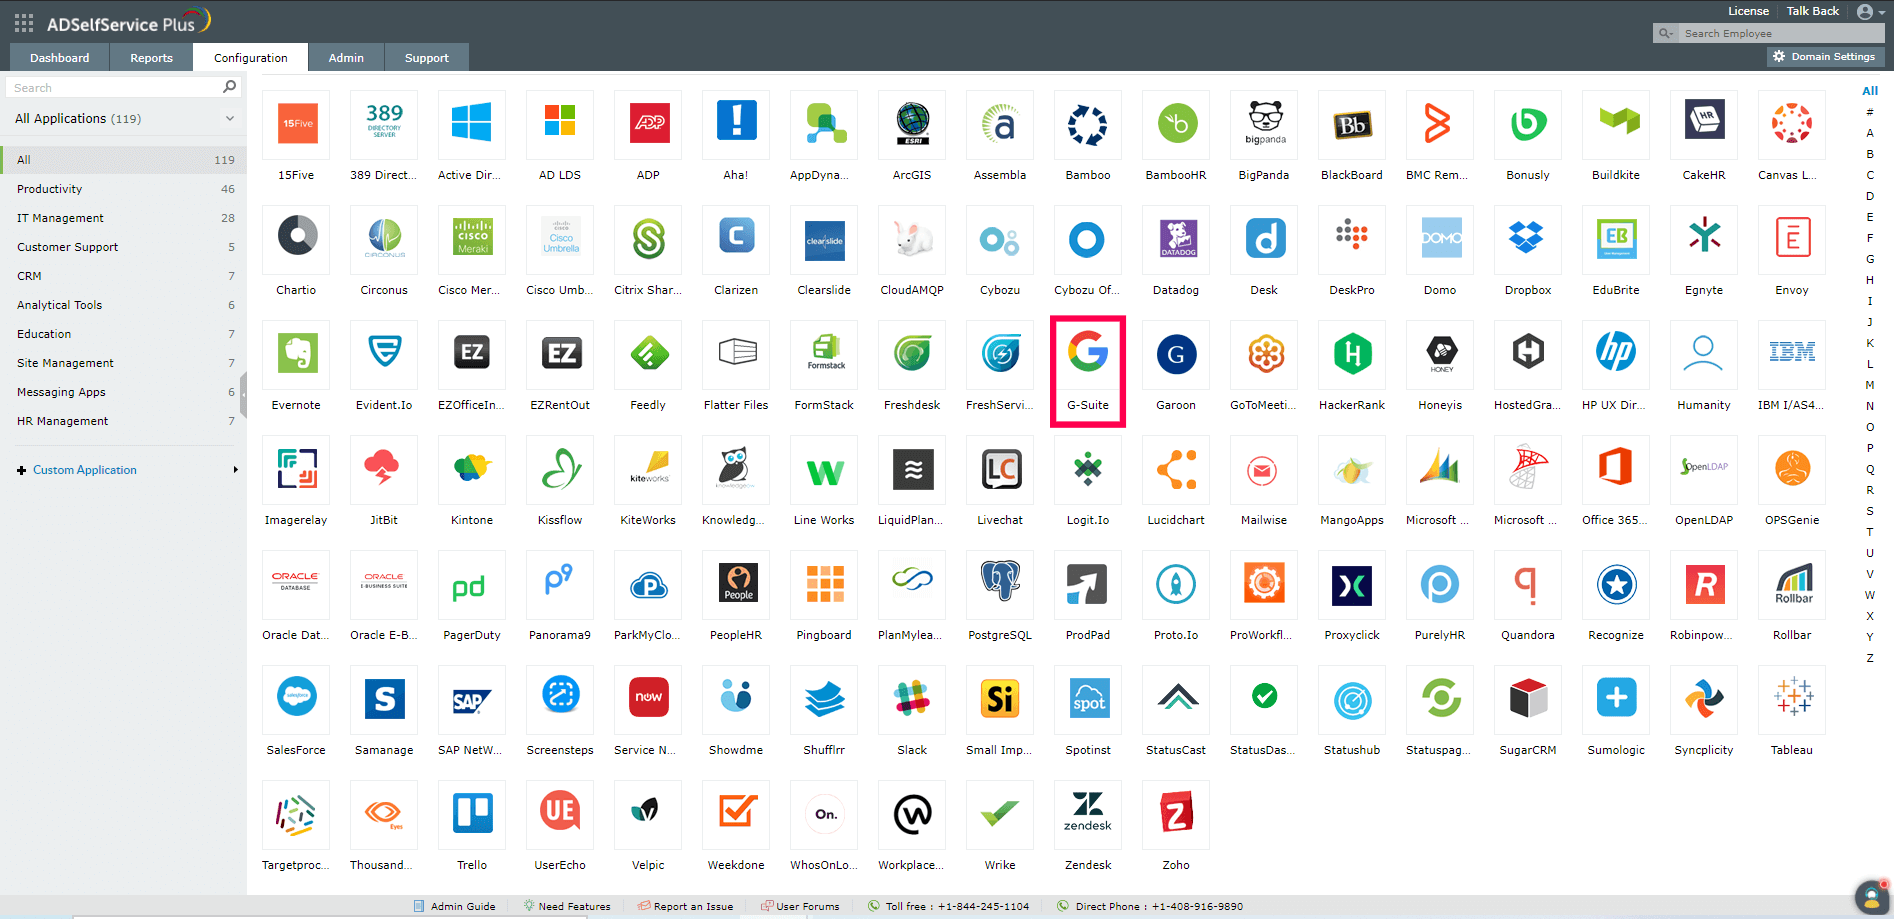Filter apps by IT Management category
This screenshot has height=919, width=1894.
coord(124,218)
